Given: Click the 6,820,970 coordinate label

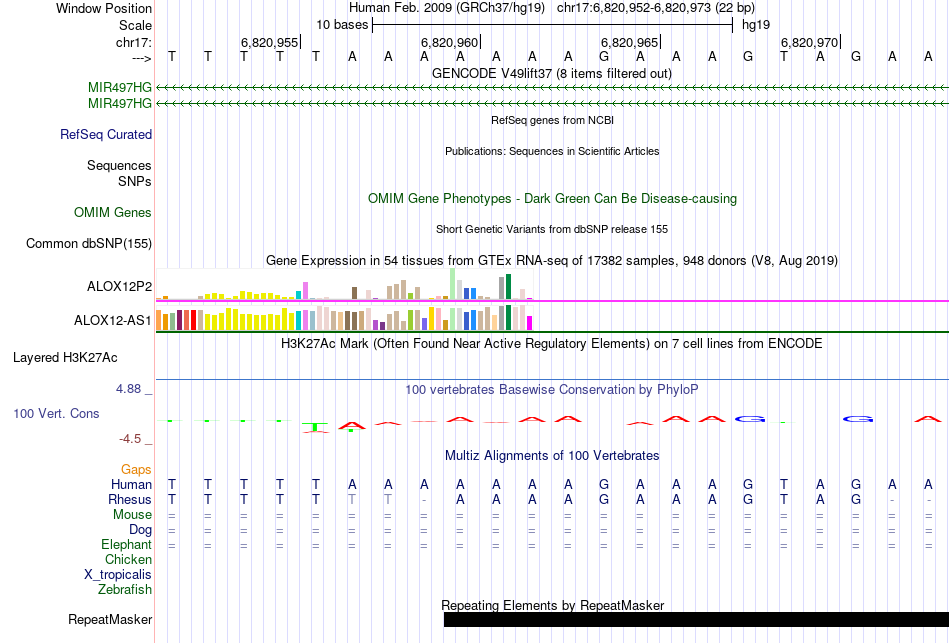Looking at the screenshot, I should (x=809, y=42).
